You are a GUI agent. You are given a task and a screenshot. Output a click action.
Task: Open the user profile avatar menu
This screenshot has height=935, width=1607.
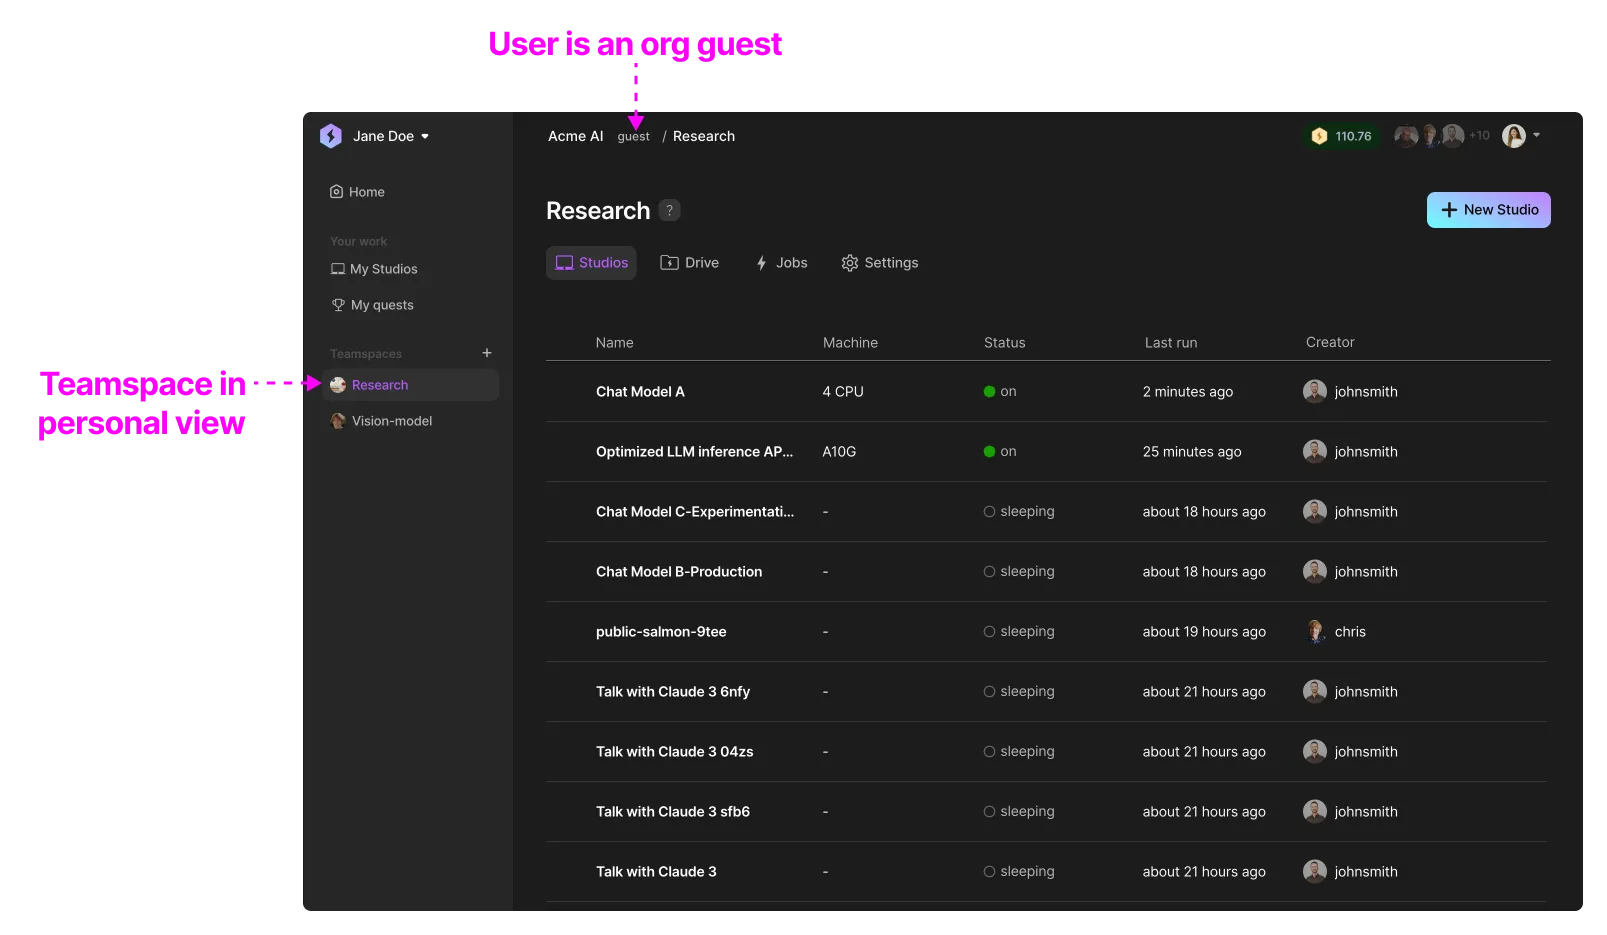(1521, 136)
